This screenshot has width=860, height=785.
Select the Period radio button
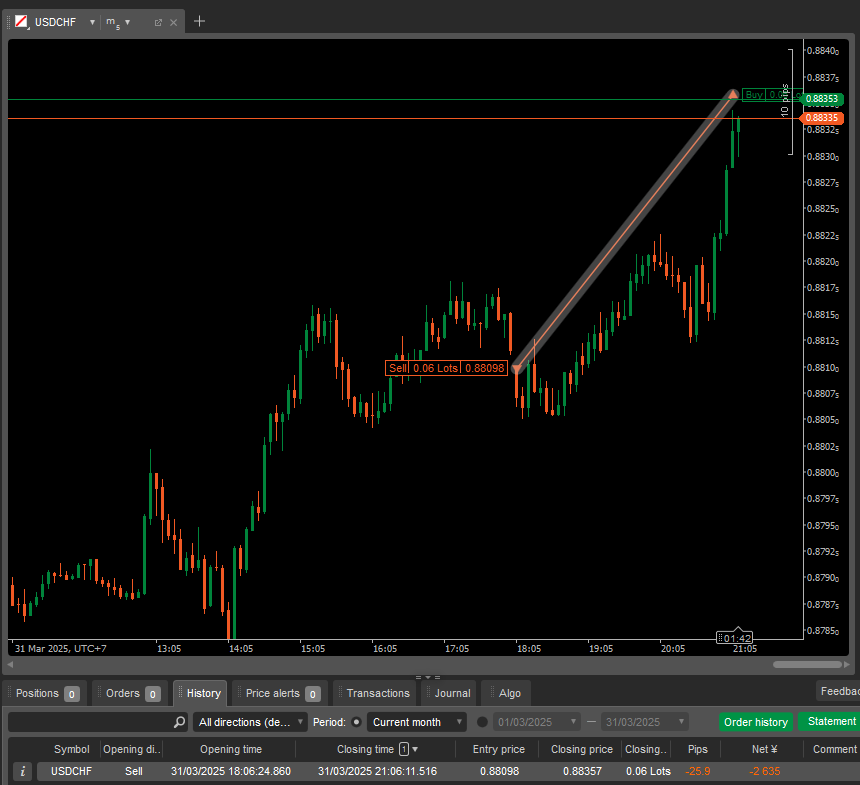(357, 722)
